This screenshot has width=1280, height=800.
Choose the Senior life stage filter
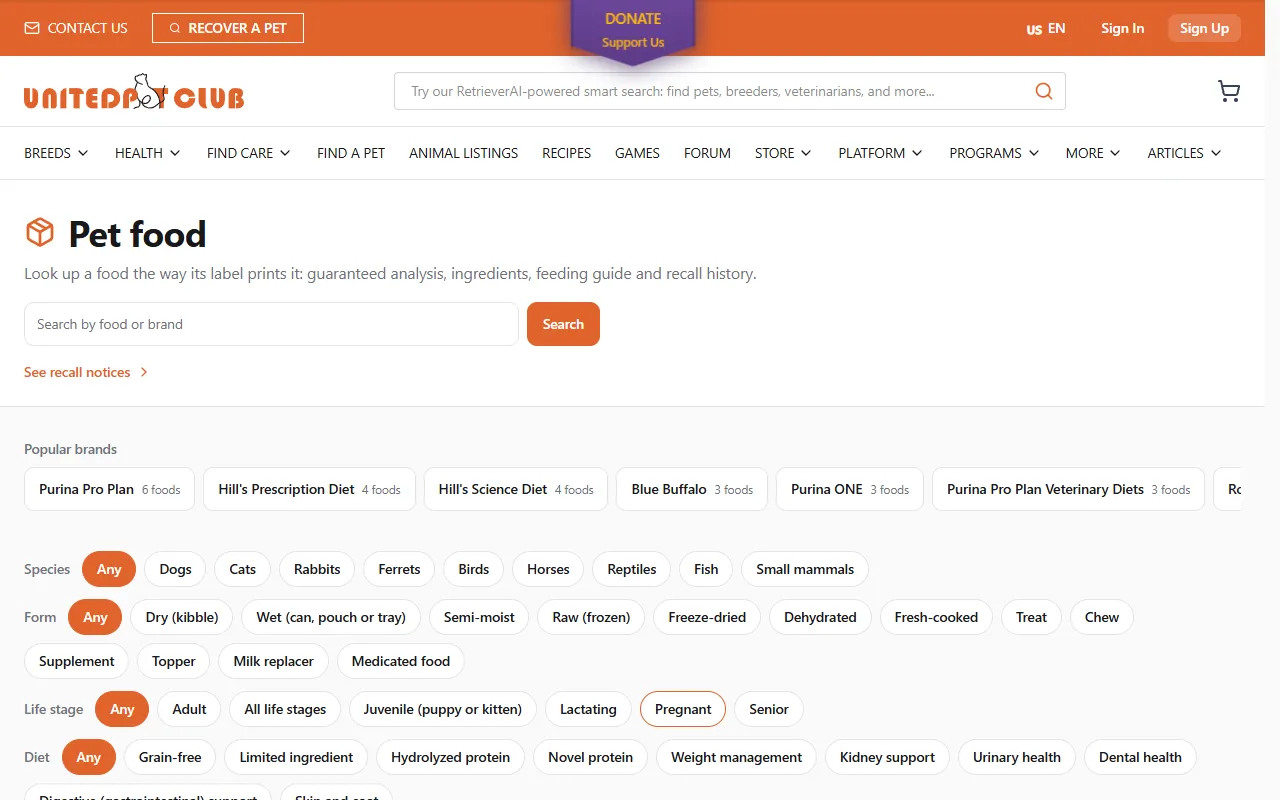coord(769,709)
